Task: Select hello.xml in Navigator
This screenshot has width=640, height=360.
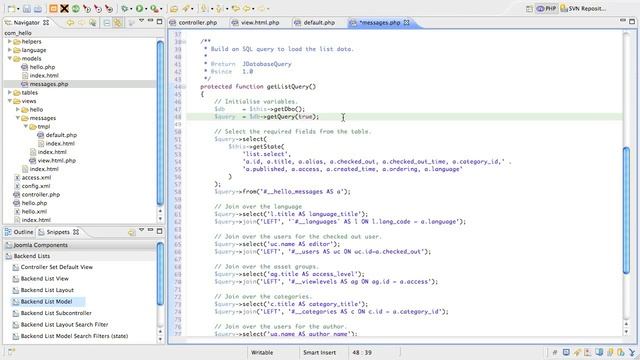Action: point(34,211)
